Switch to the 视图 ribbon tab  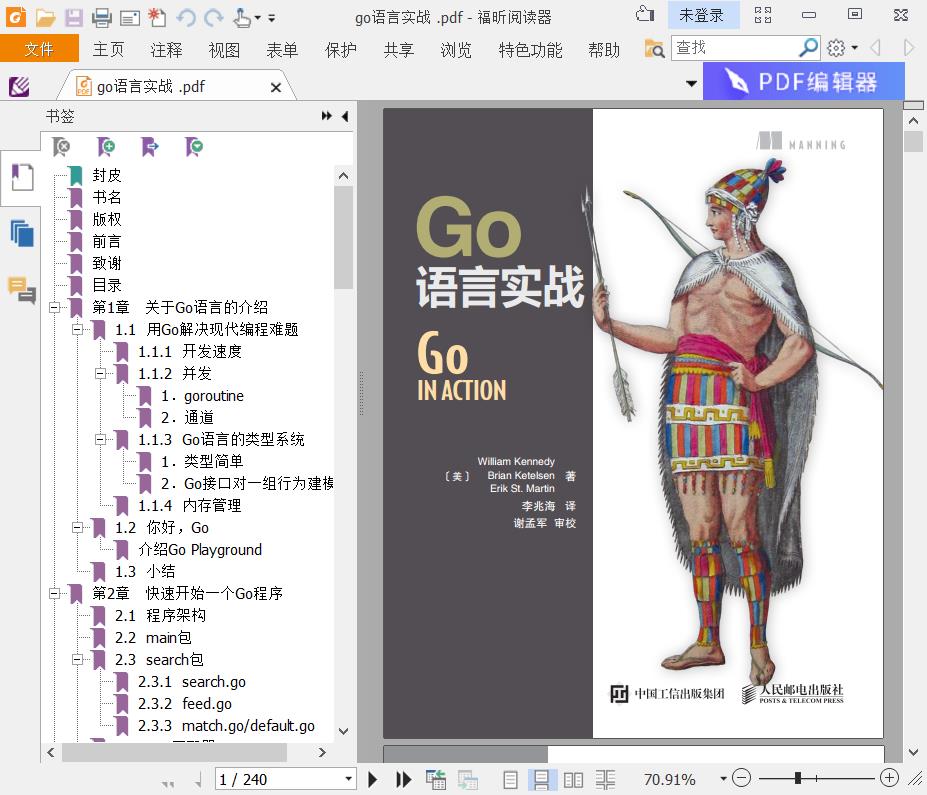[x=224, y=49]
